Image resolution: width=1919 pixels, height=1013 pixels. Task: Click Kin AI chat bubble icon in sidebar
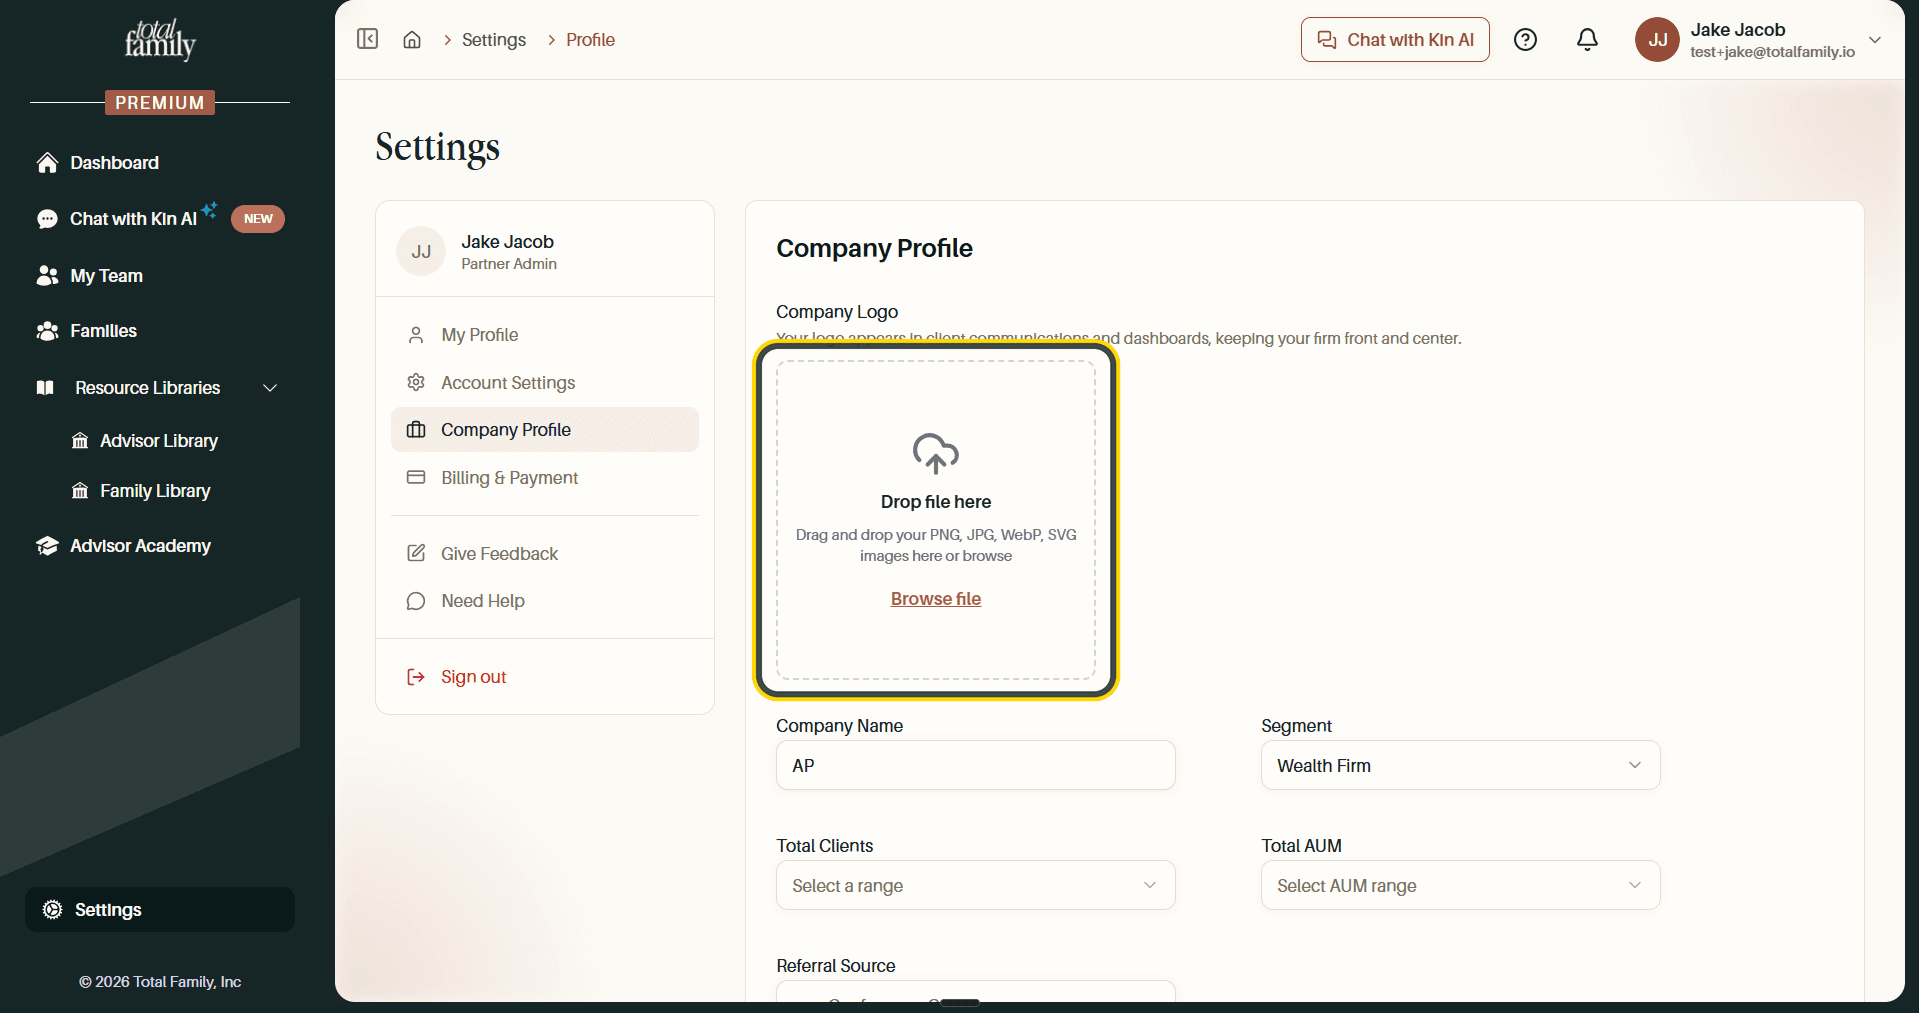47,219
